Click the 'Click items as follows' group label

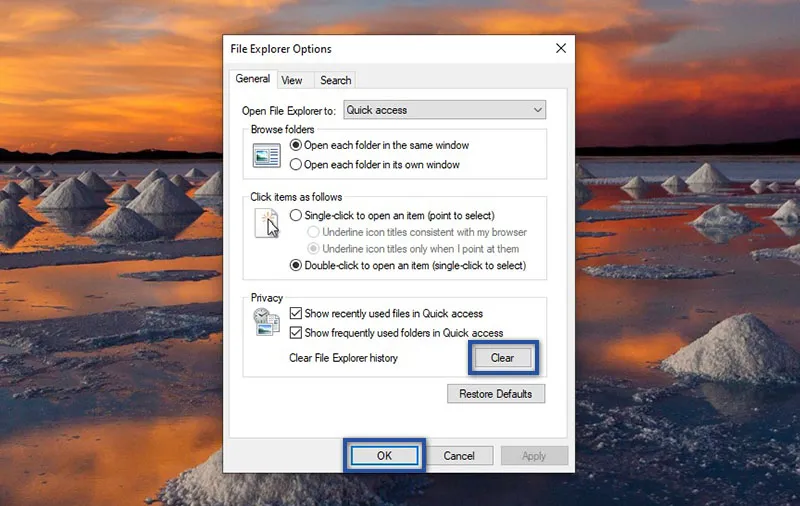pyautogui.click(x=296, y=197)
